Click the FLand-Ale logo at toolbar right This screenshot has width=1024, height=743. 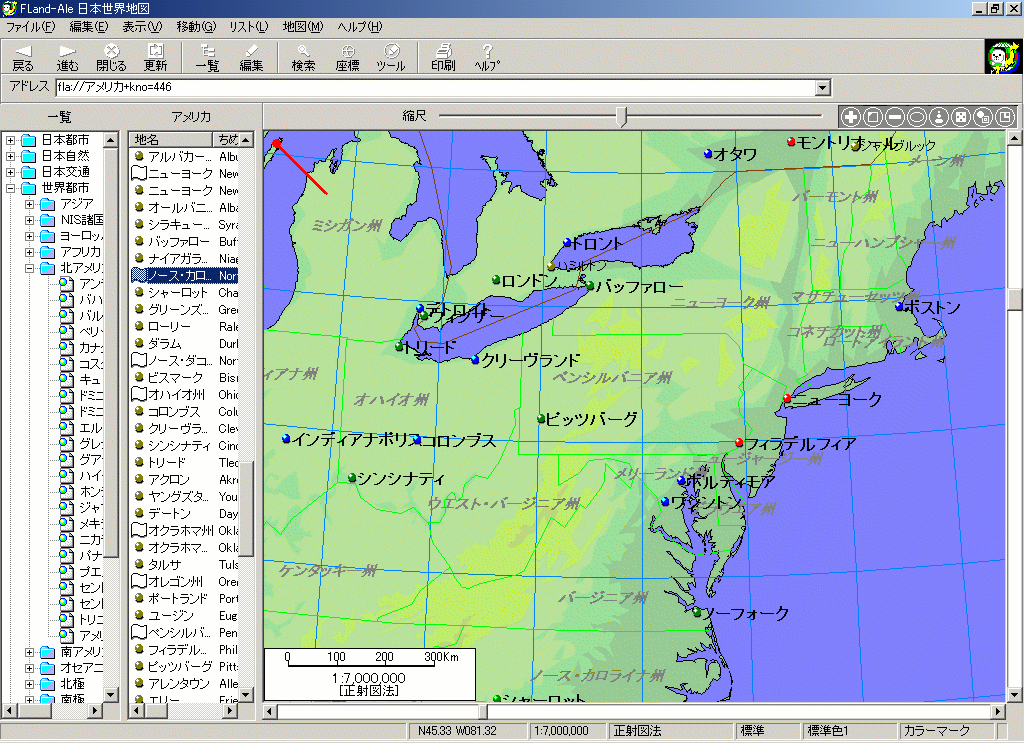1002,57
